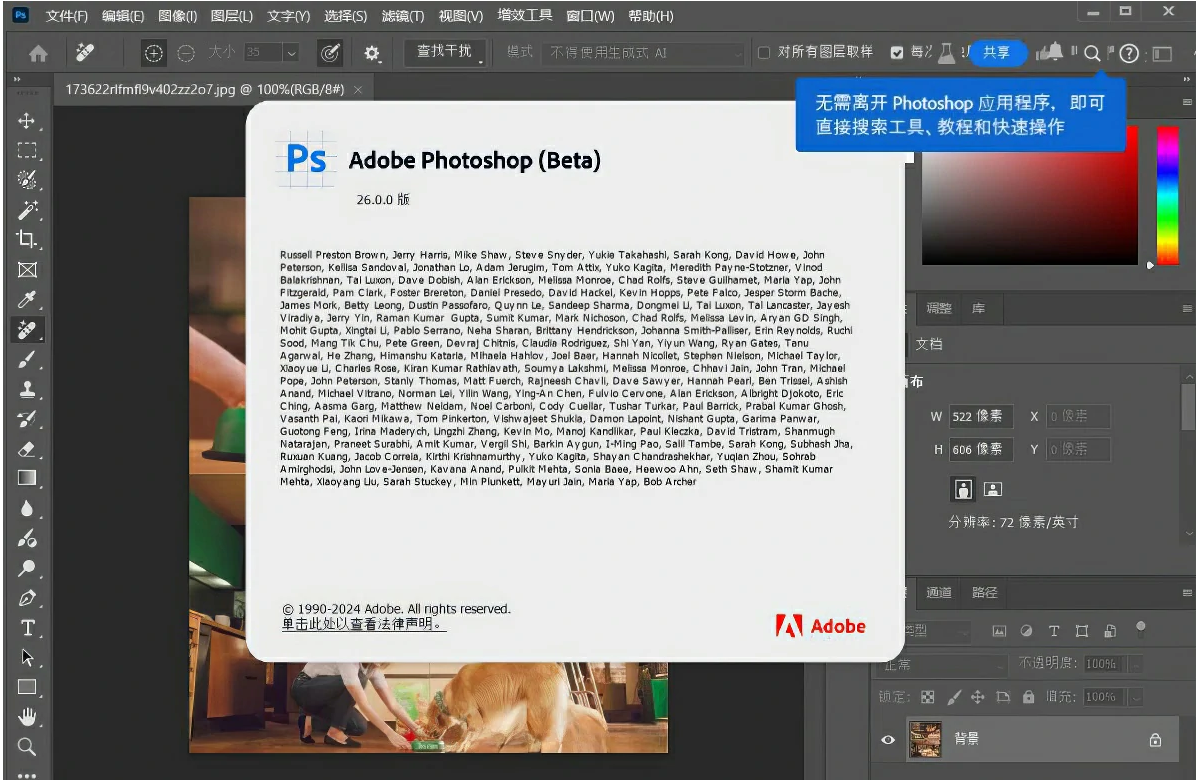This screenshot has width=1196, height=780.
Task: Select the Clone Stamp tool
Action: [x=27, y=389]
